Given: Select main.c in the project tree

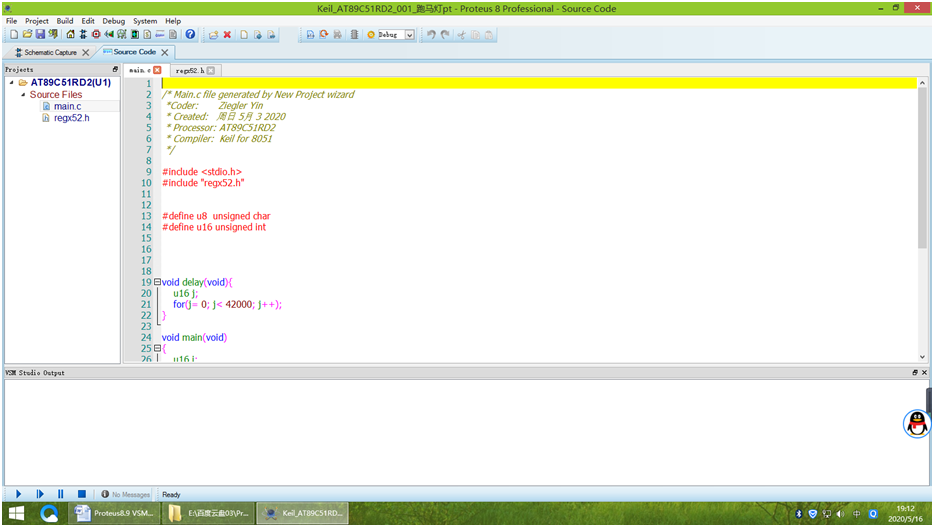Looking at the screenshot, I should point(67,106).
